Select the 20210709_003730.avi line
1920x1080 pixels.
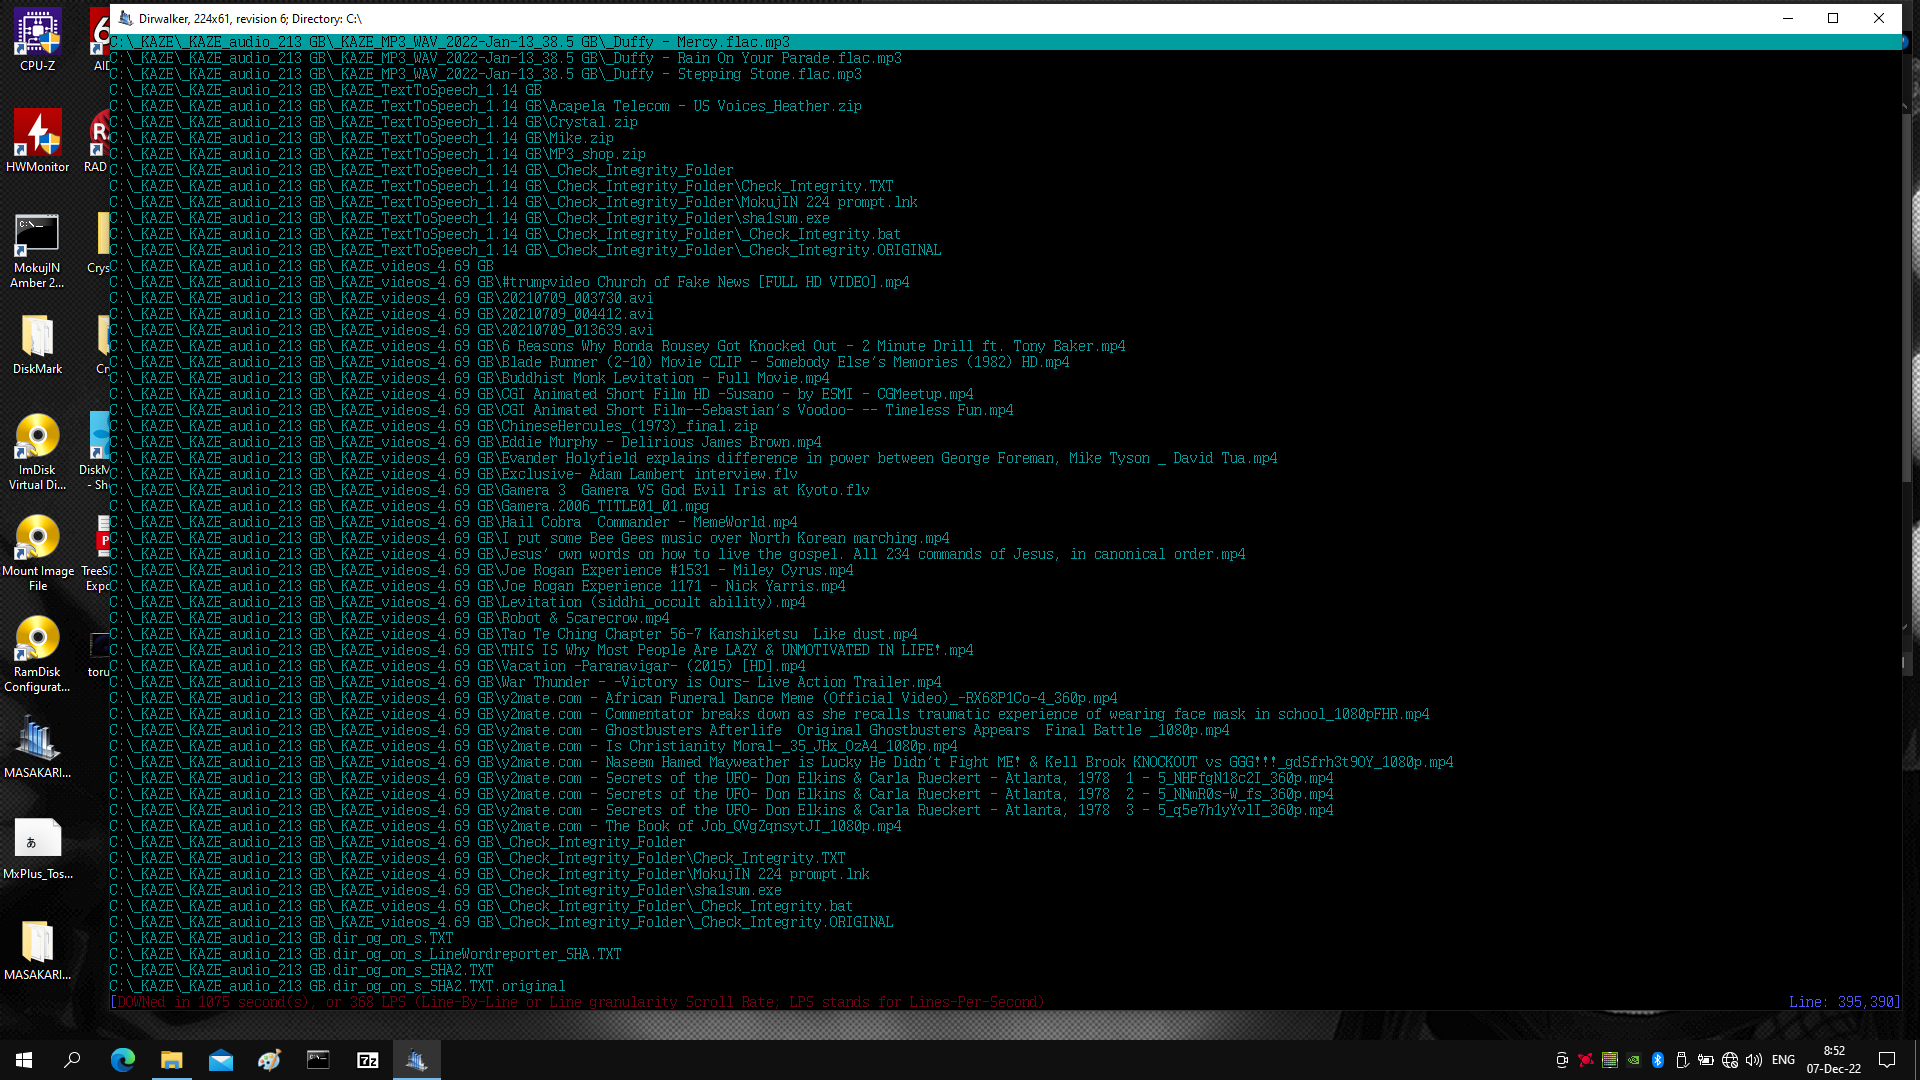[x=382, y=298]
